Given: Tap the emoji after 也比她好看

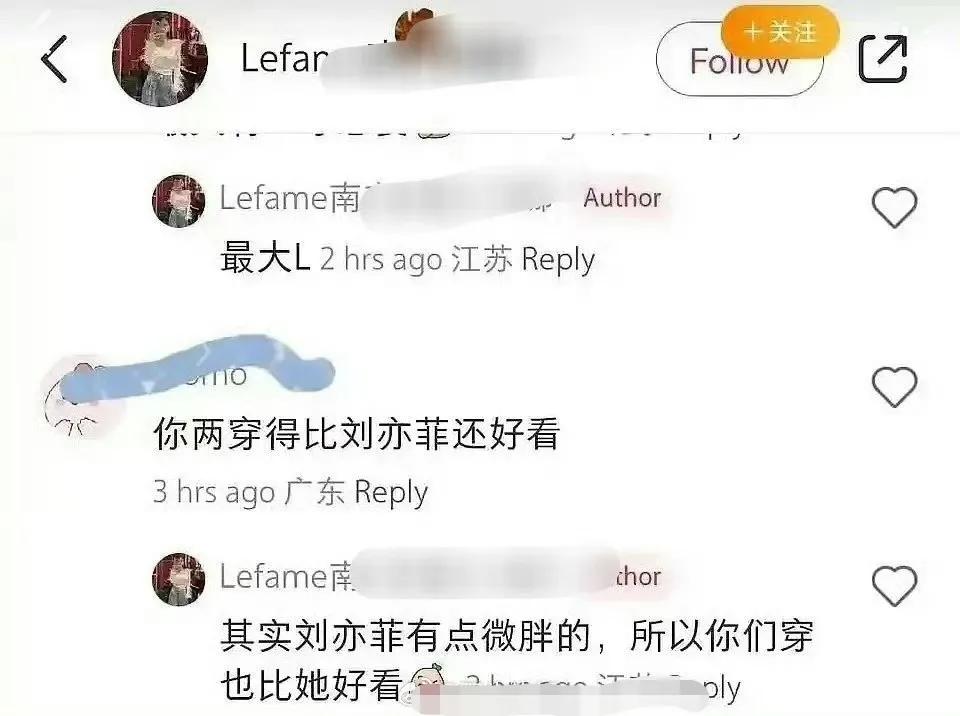Looking at the screenshot, I should 426,683.
